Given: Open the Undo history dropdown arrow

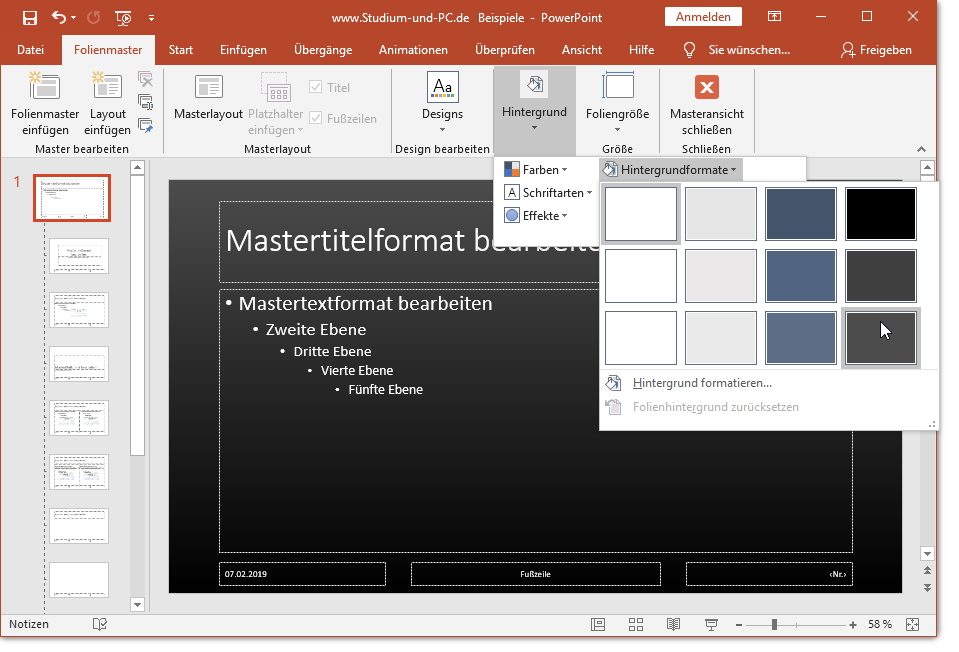Looking at the screenshot, I should pyautogui.click(x=74, y=18).
